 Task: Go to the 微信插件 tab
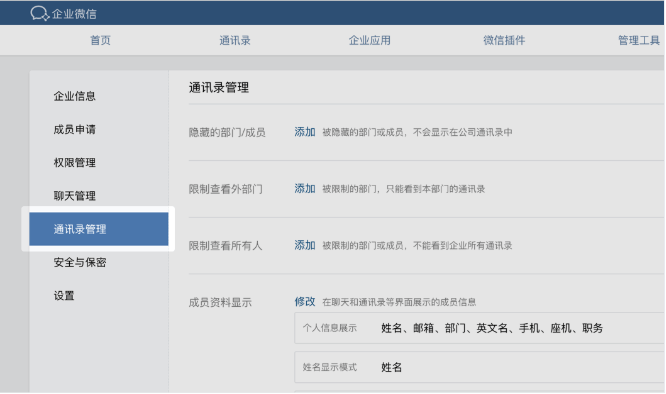point(504,40)
